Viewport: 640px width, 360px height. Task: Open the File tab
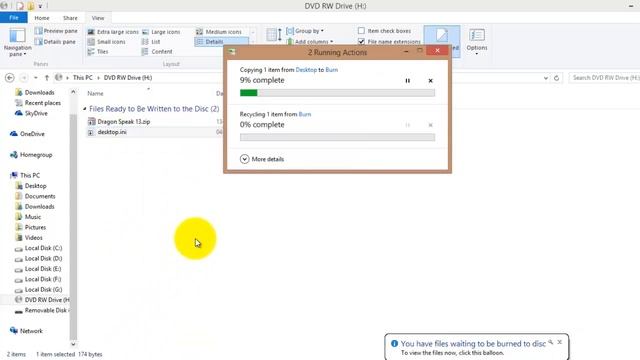[13, 18]
